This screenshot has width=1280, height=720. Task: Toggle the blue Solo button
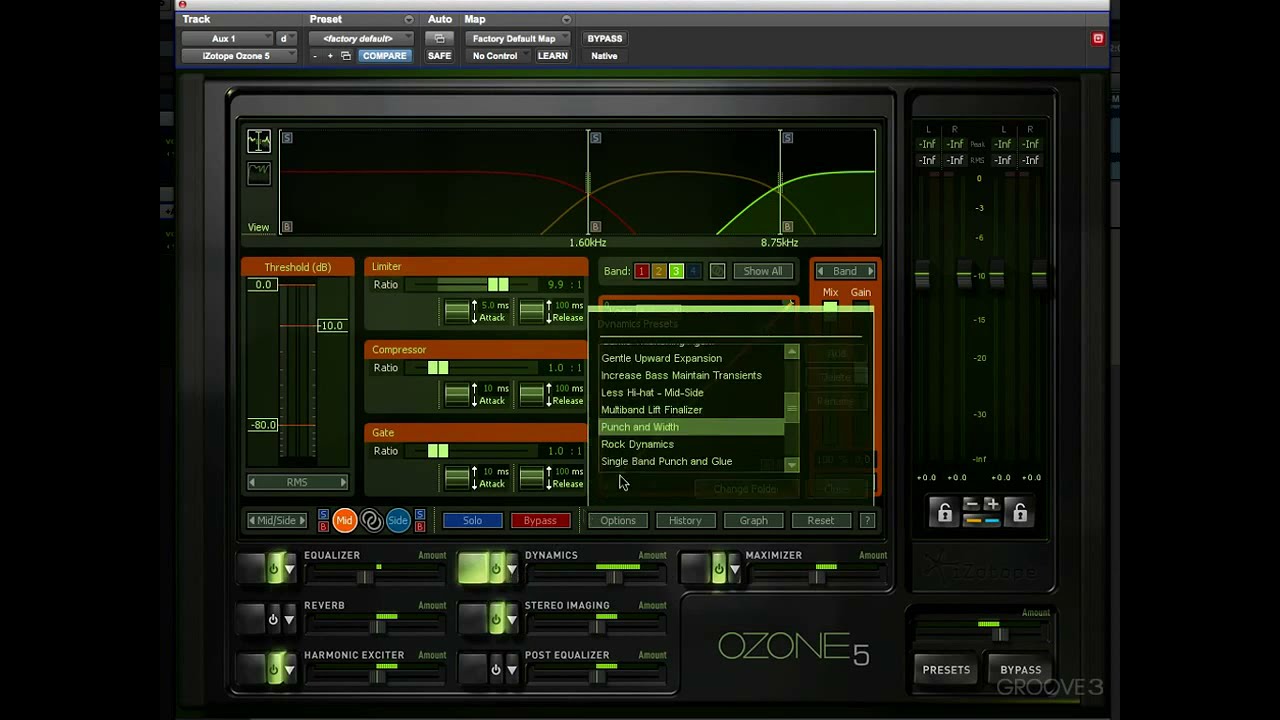point(472,520)
